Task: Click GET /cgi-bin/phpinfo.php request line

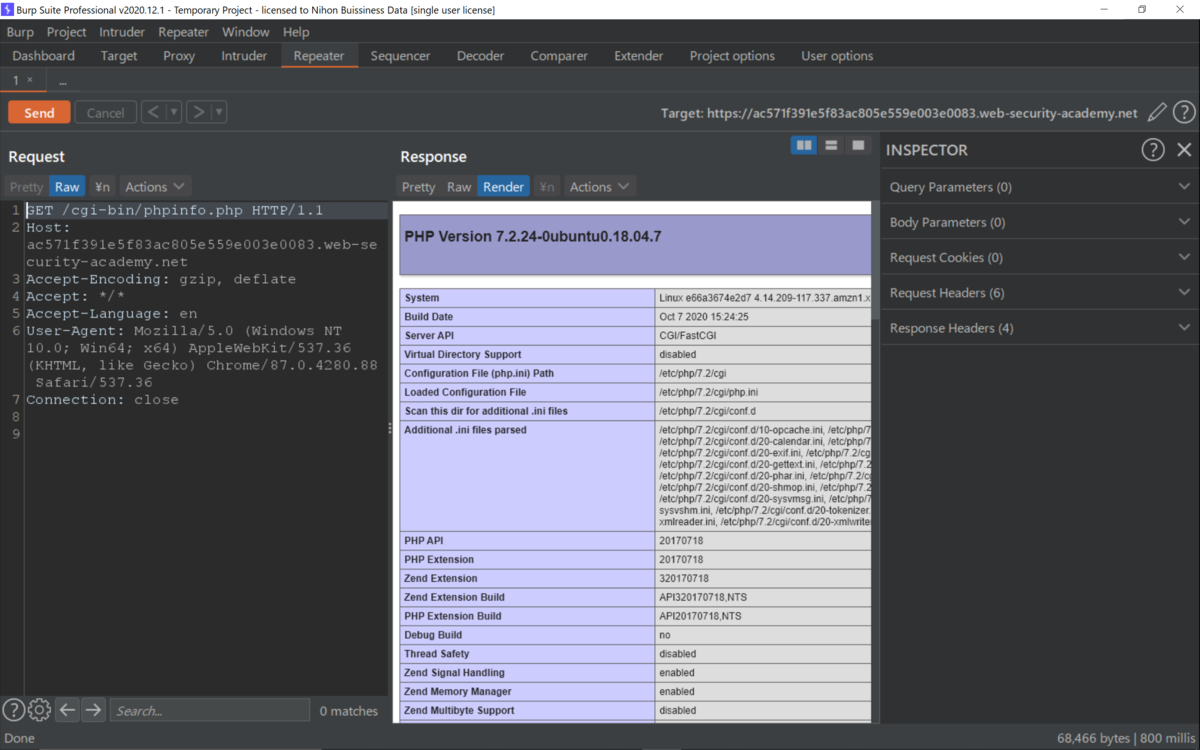Action: pos(174,211)
